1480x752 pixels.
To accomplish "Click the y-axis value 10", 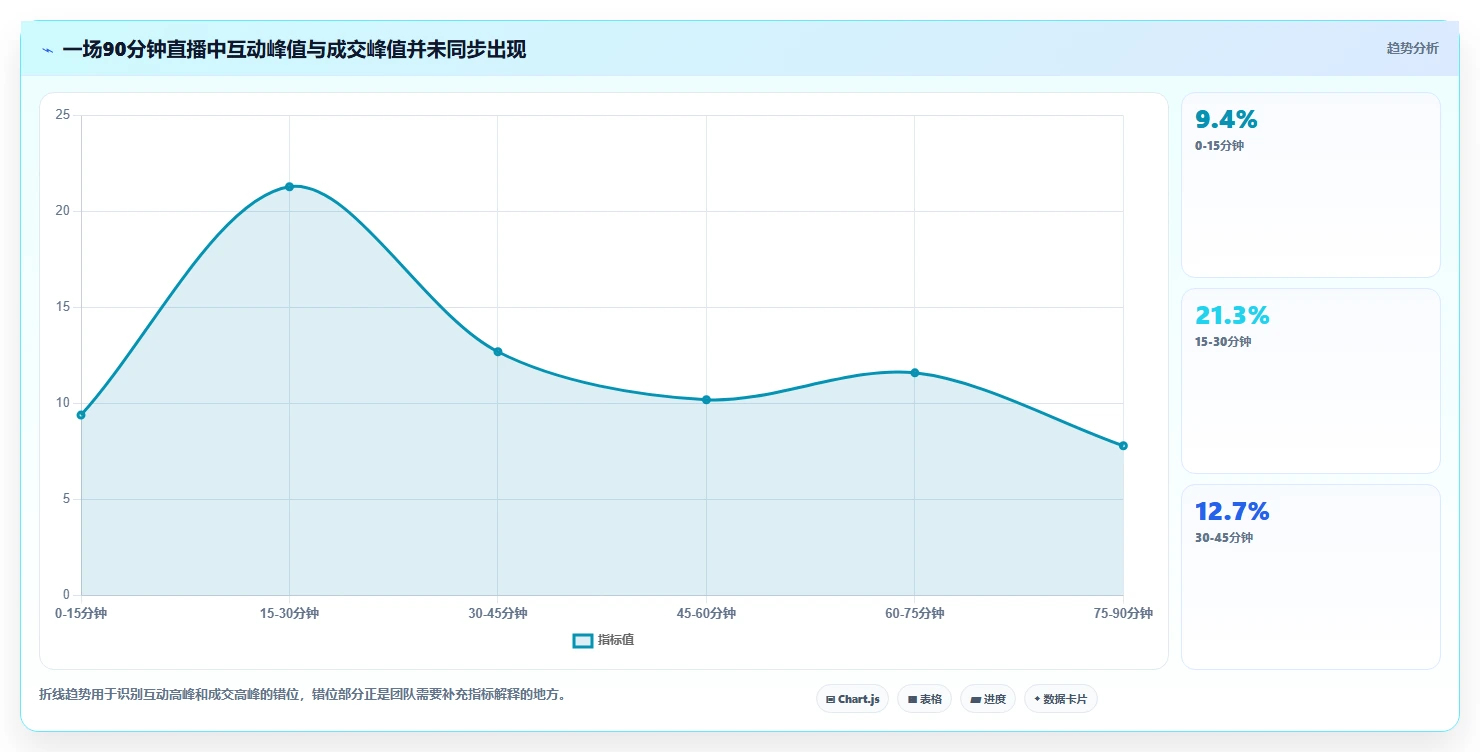I will [x=62, y=403].
